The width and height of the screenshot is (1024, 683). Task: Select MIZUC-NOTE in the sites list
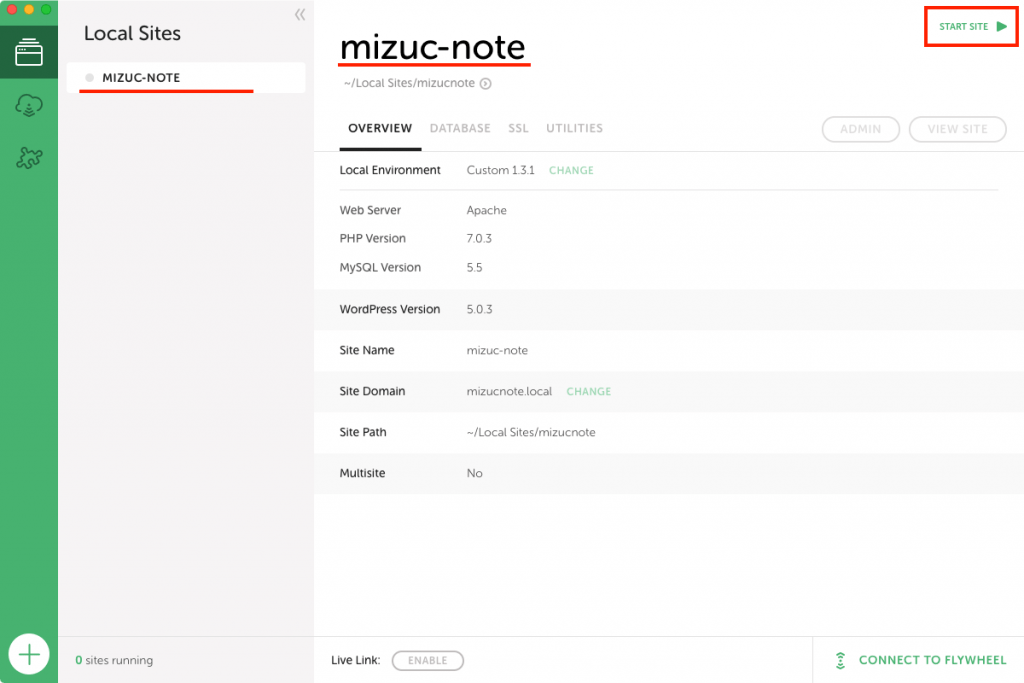(x=185, y=78)
